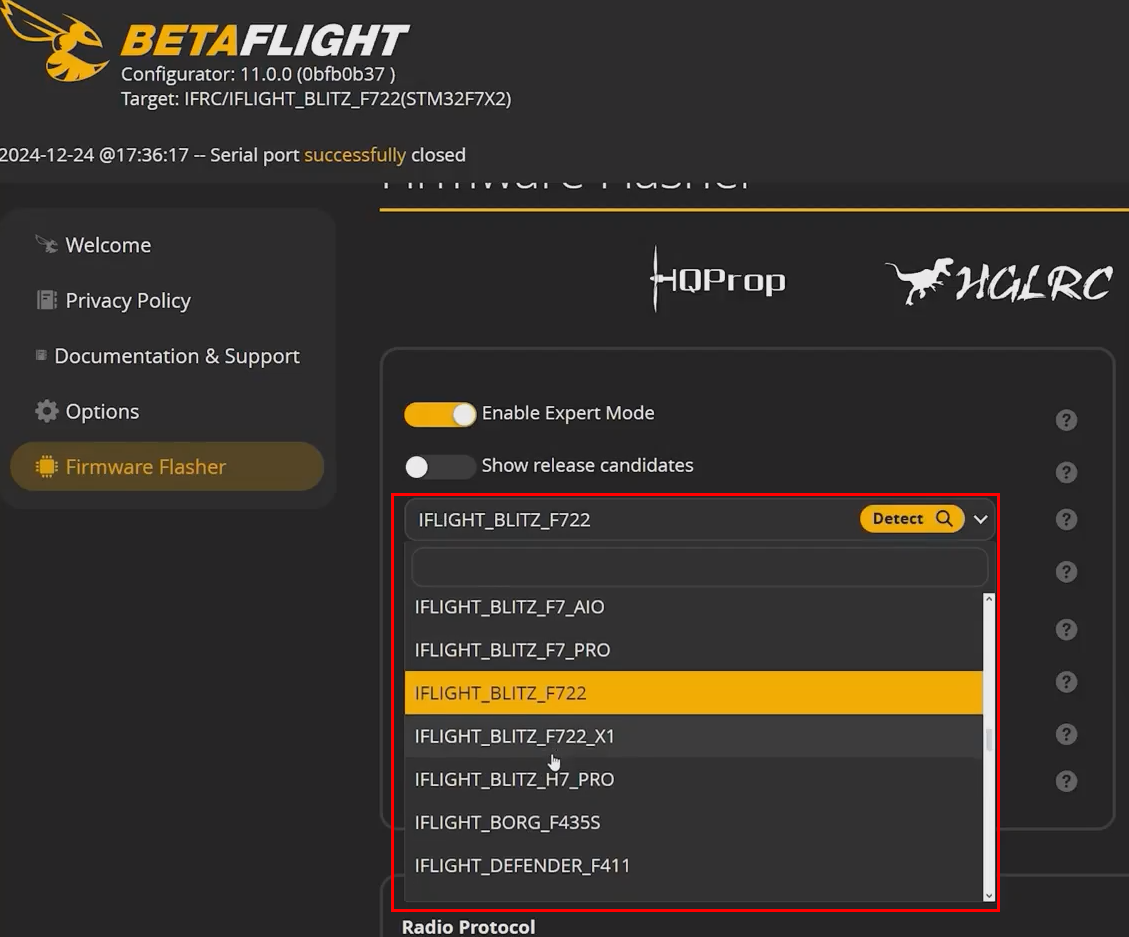Viewport: 1129px width, 937px height.
Task: Click the HQProp sponsor logo
Action: pyautogui.click(x=718, y=279)
